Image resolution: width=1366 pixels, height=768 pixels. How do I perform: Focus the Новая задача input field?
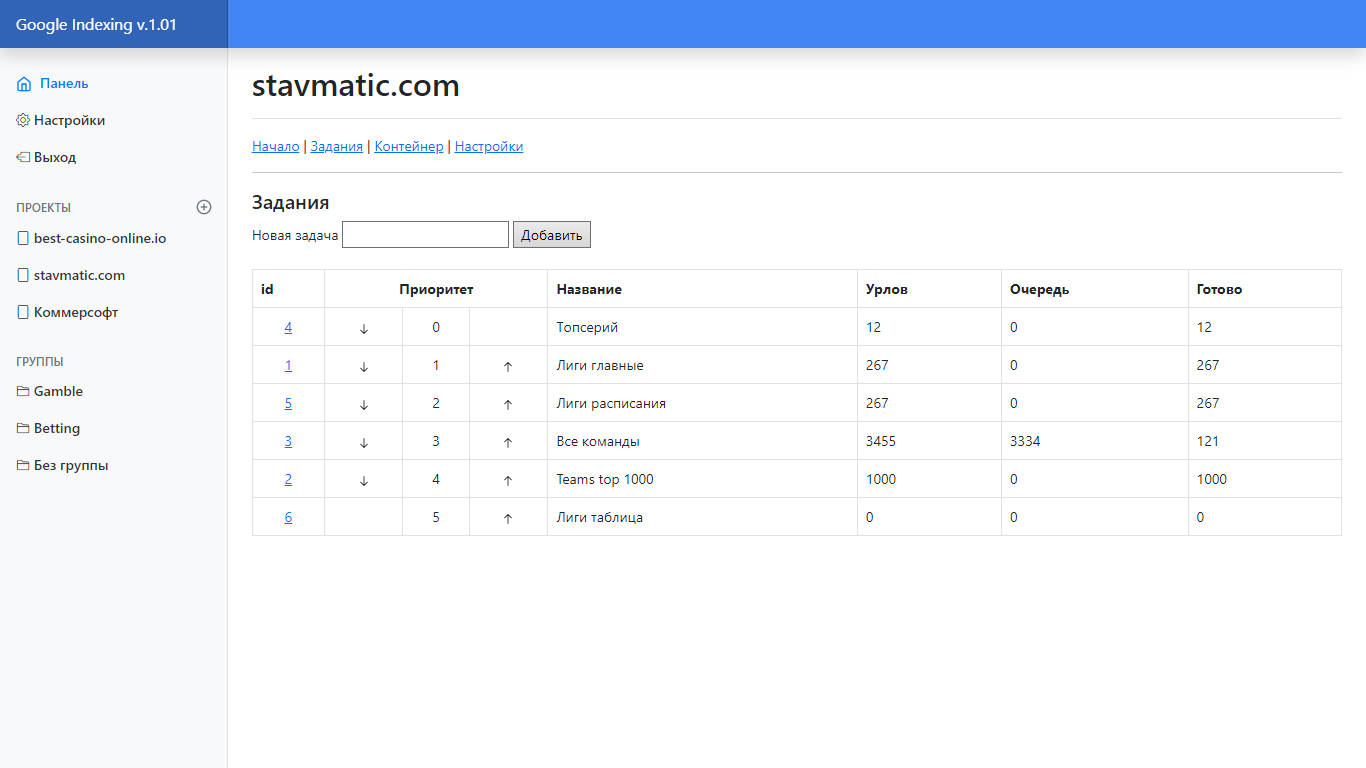[x=425, y=235]
